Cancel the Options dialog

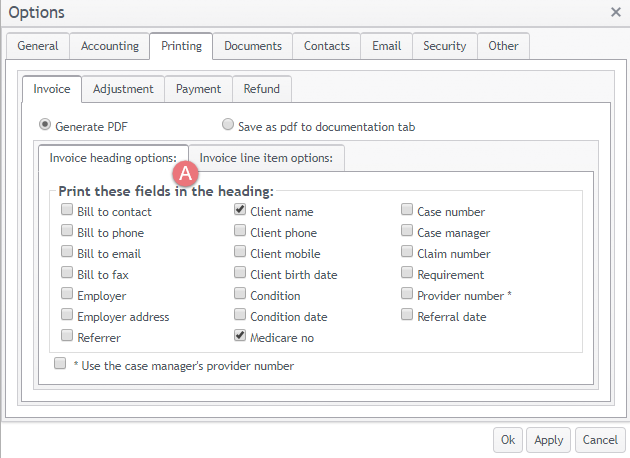(599, 440)
